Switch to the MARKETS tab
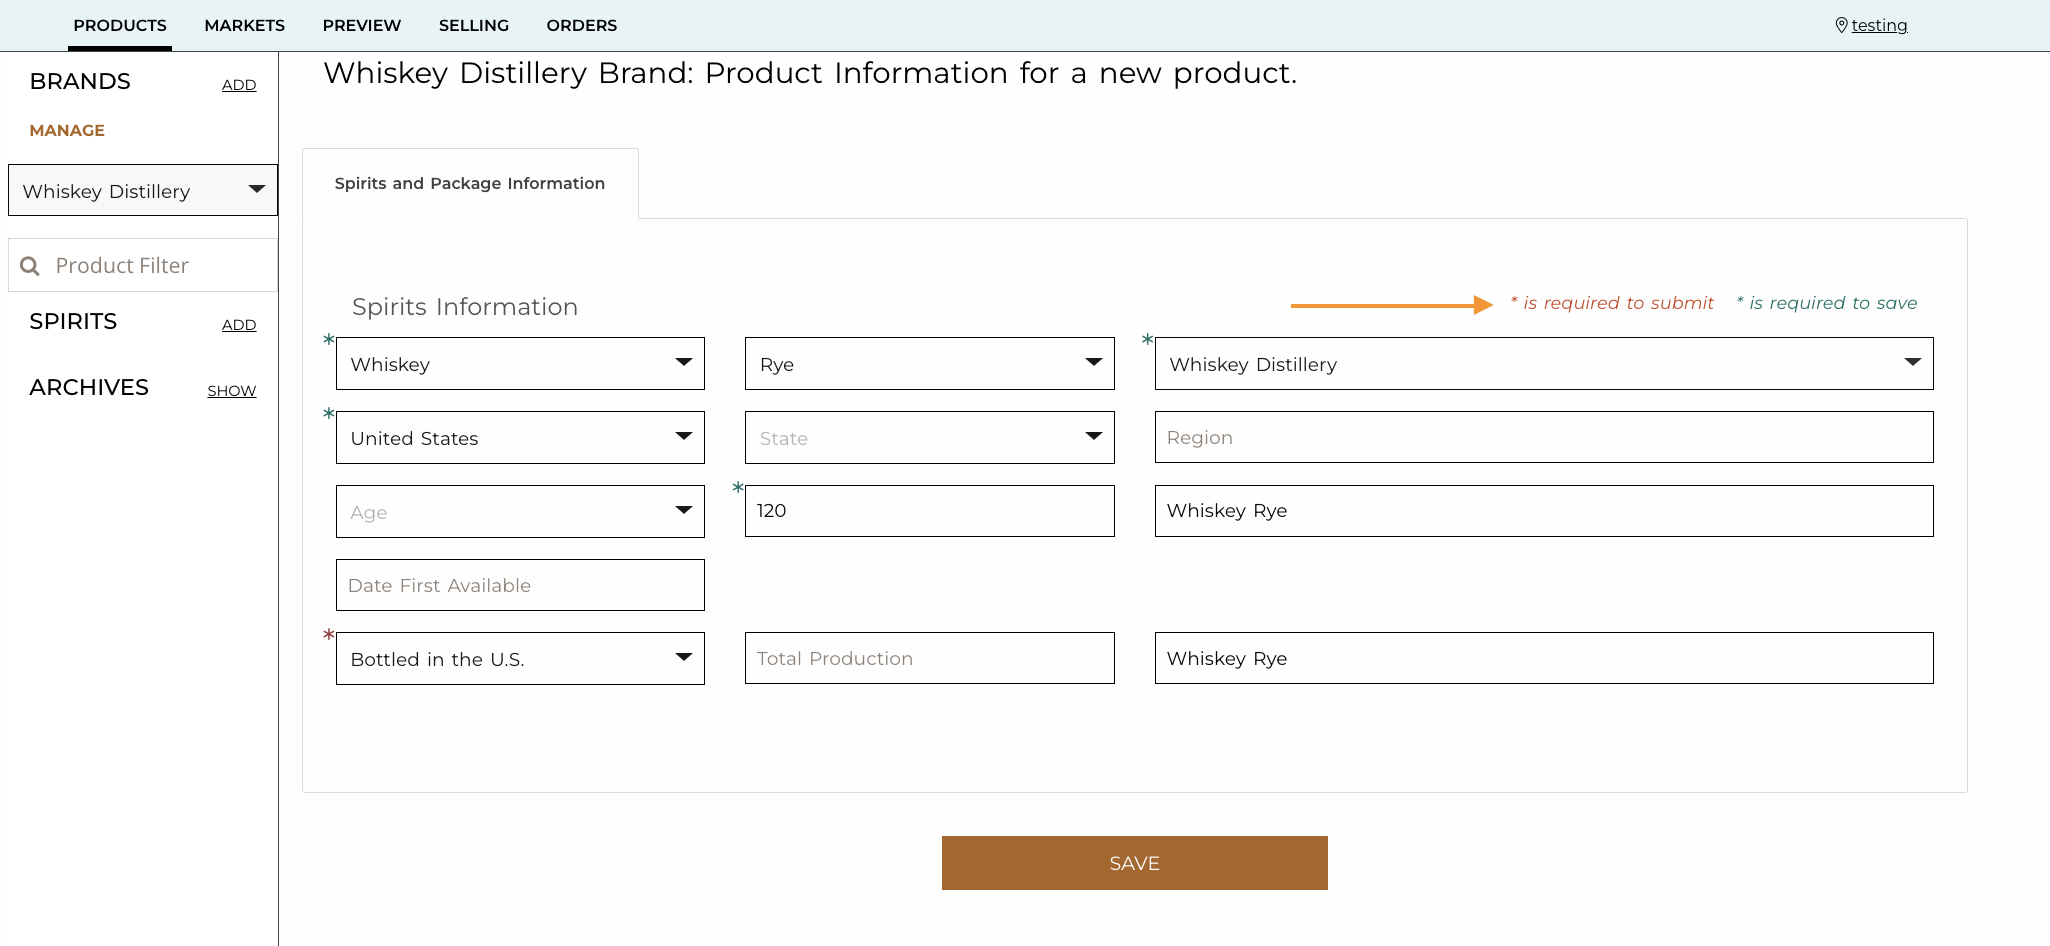Image resolution: width=2050 pixels, height=946 pixels. [244, 25]
